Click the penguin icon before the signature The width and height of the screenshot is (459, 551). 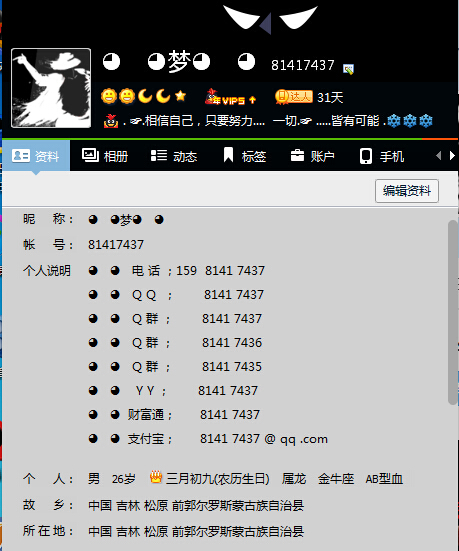(111, 121)
